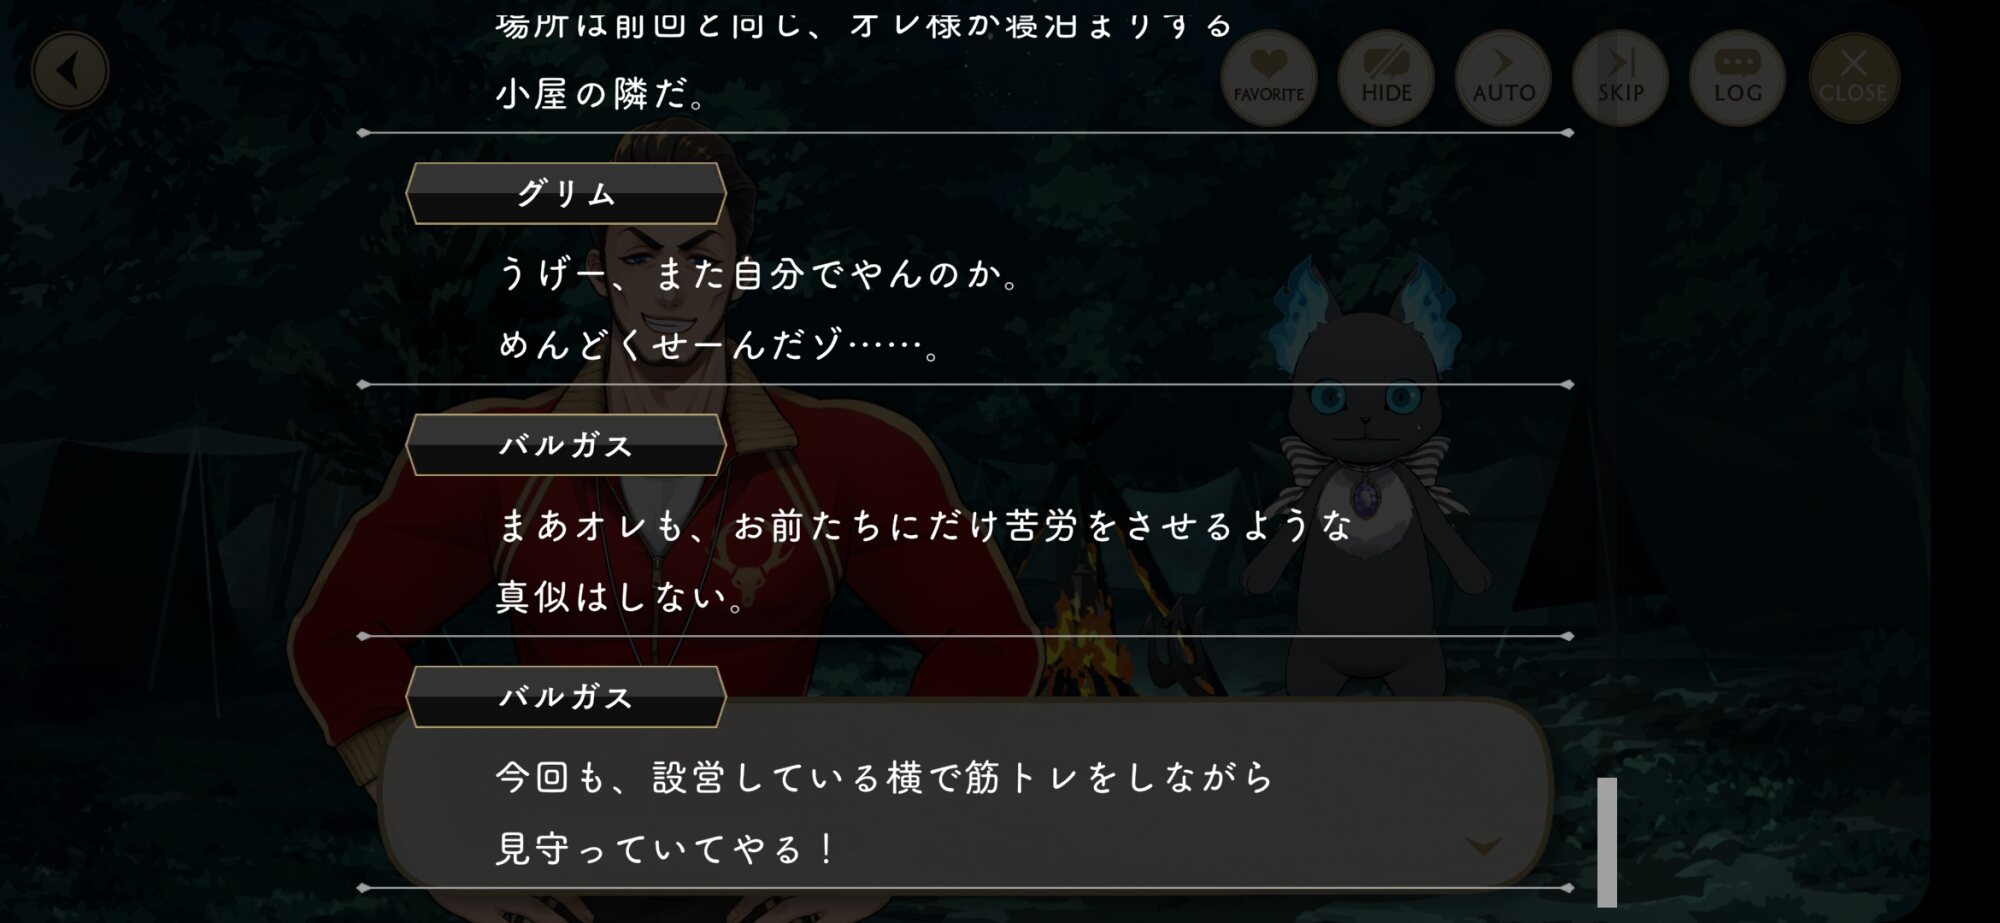Toggle AUTO text advance
This screenshot has width=2000, height=923.
1503,78
